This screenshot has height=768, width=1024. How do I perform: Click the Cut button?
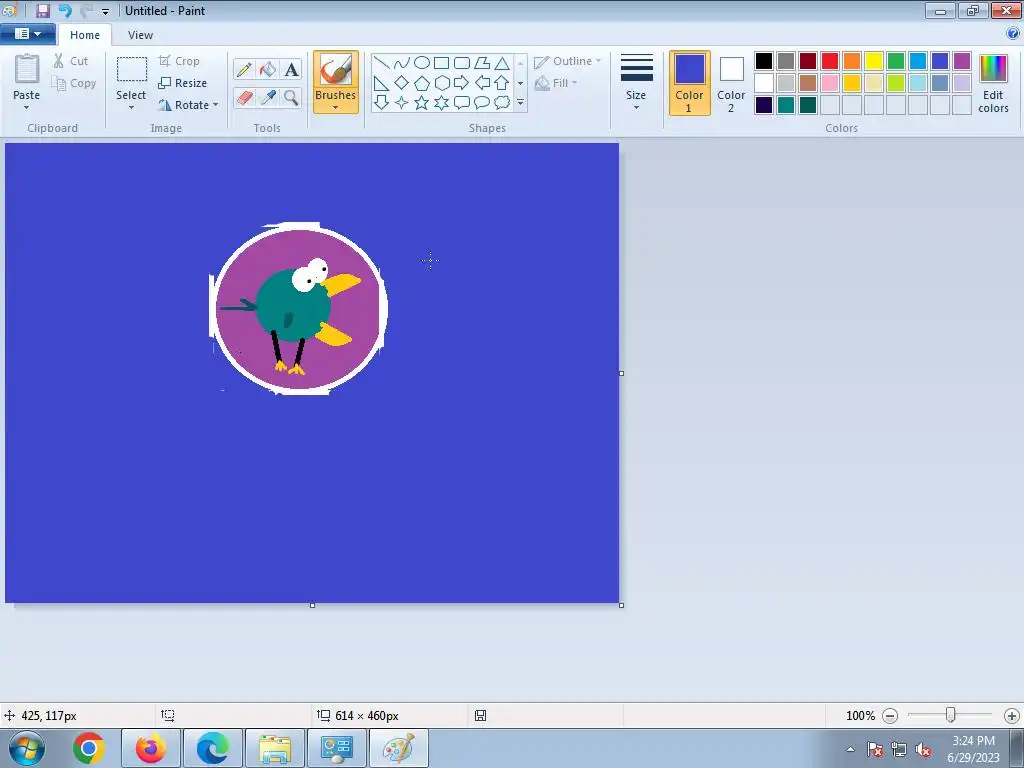pyautogui.click(x=71, y=61)
